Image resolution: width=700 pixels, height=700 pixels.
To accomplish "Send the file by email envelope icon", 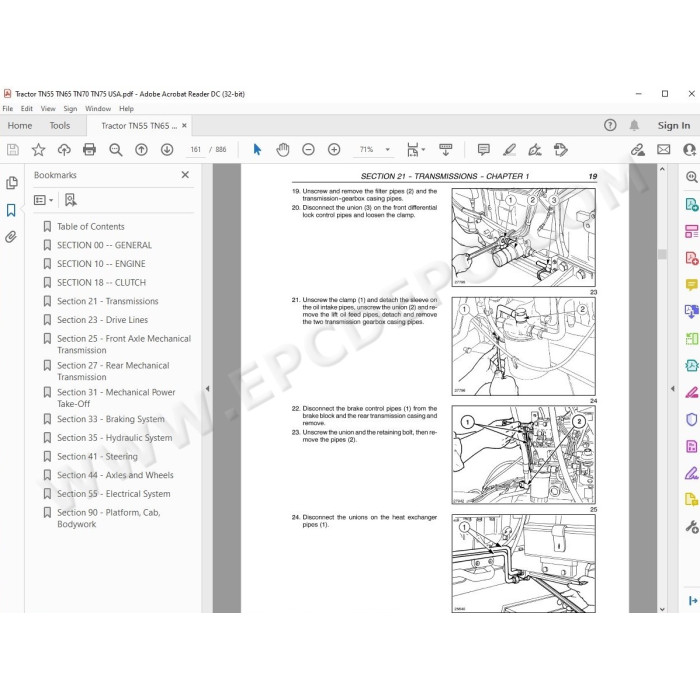I will [663, 150].
